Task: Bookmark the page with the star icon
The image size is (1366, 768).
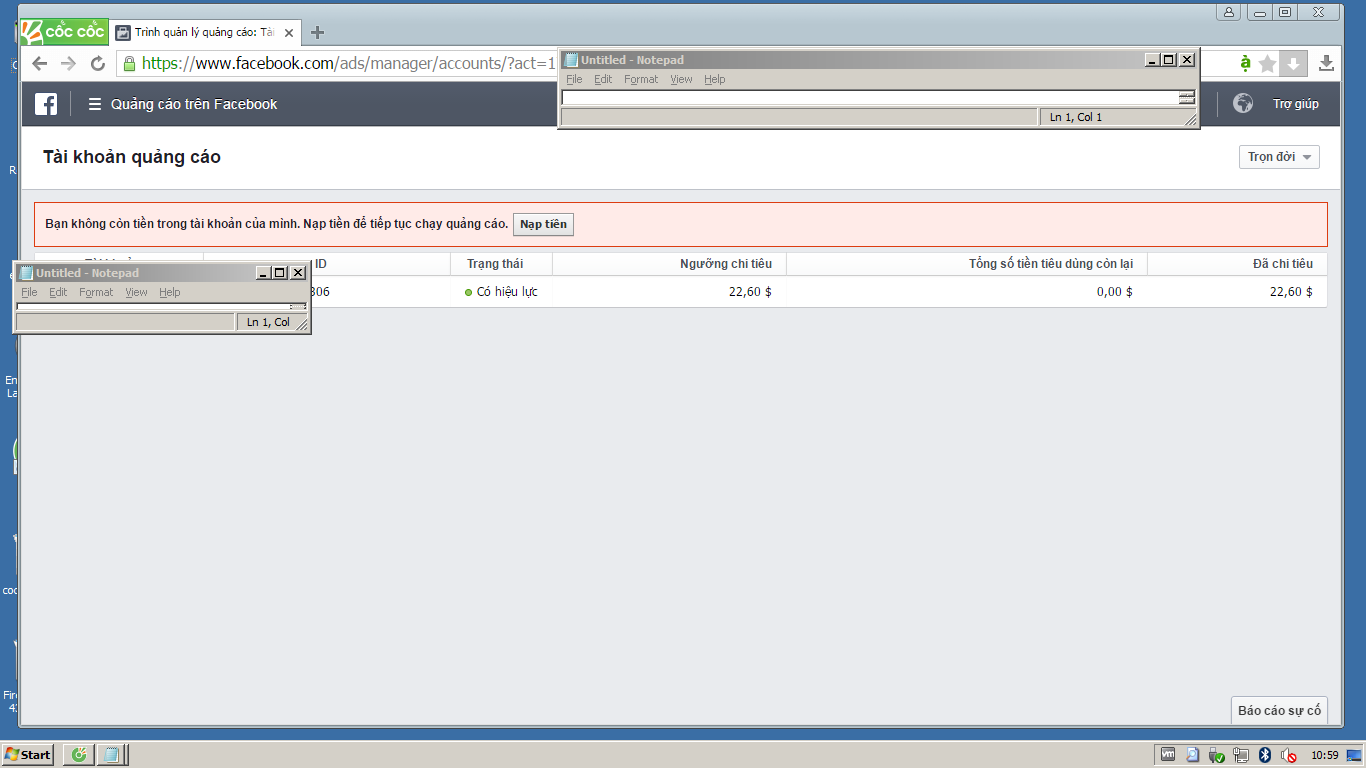Action: (1268, 64)
